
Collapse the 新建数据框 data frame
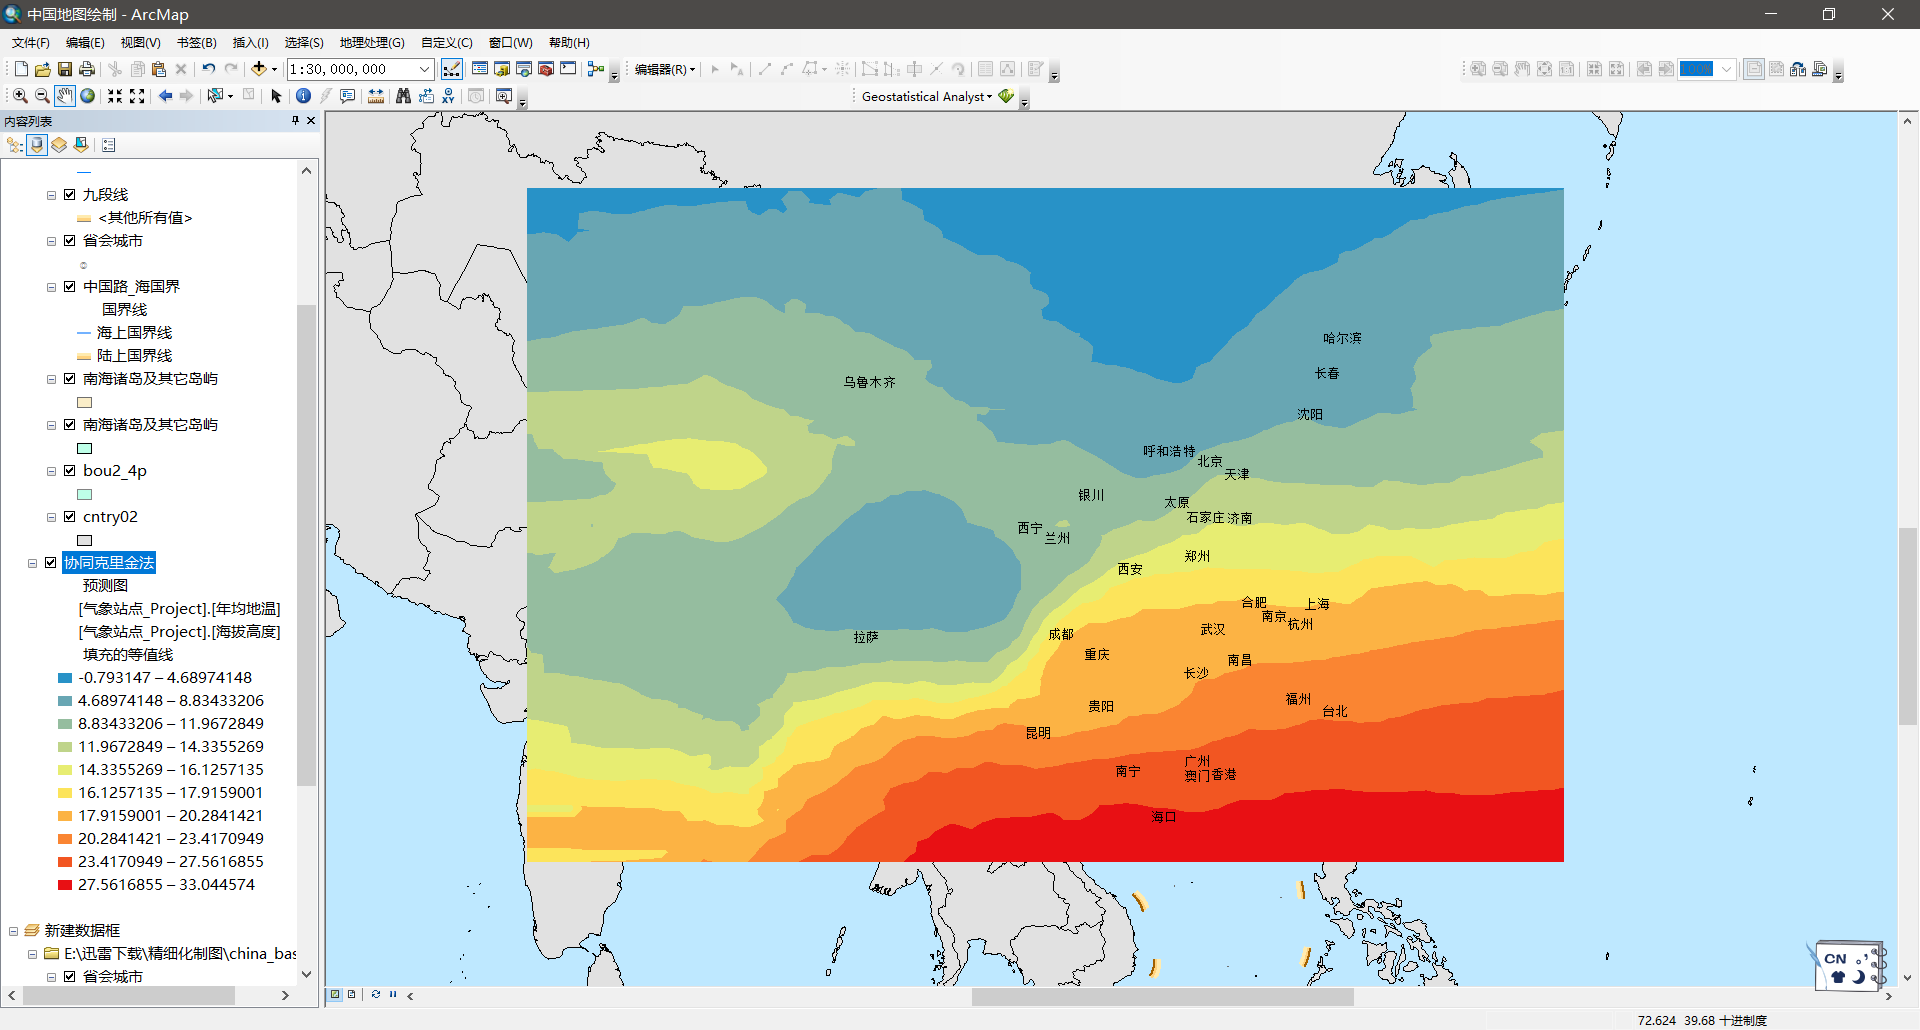coord(13,931)
